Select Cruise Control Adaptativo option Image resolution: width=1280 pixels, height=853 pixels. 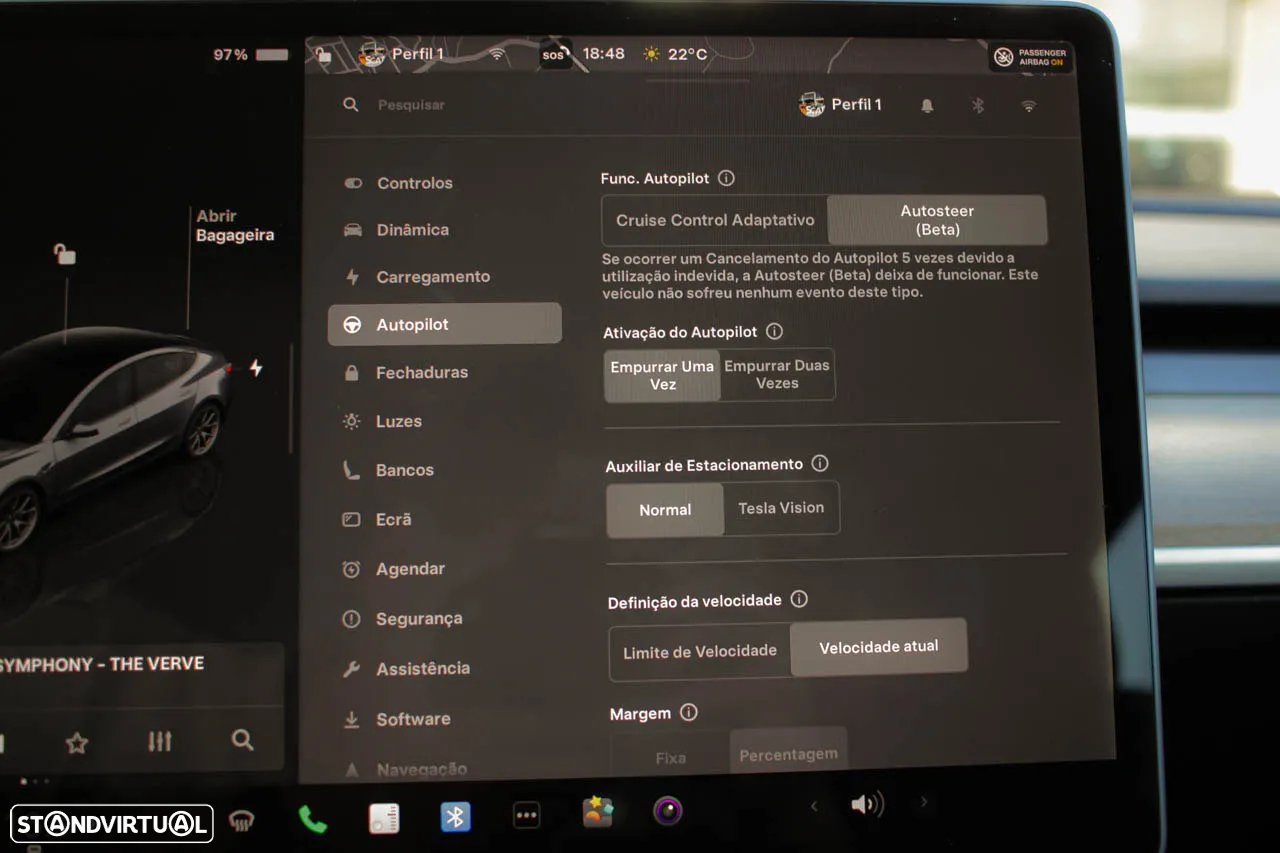(715, 220)
